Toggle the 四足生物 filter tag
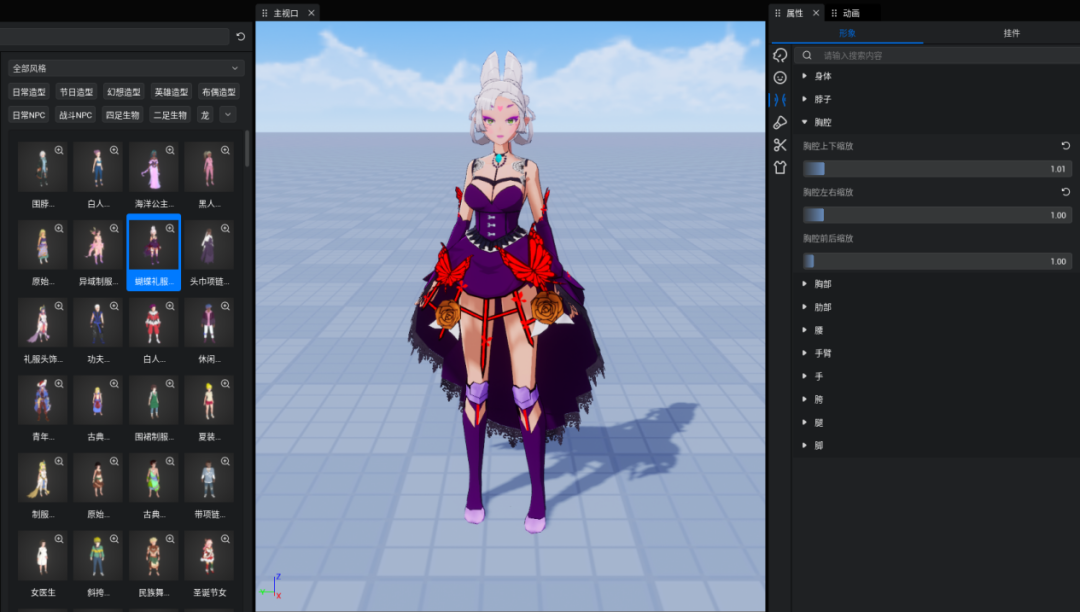This screenshot has height=612, width=1080. [123, 115]
